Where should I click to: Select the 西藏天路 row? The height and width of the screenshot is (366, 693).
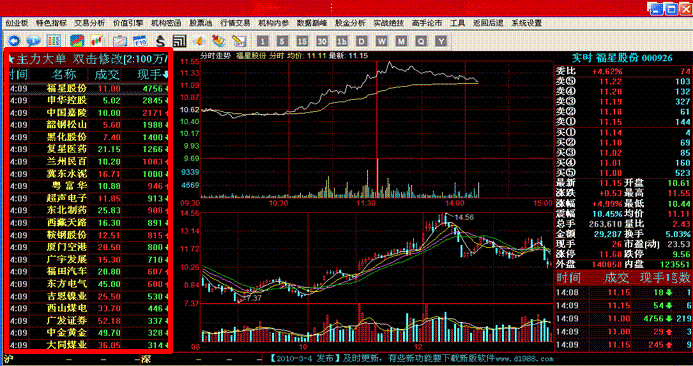(88, 223)
